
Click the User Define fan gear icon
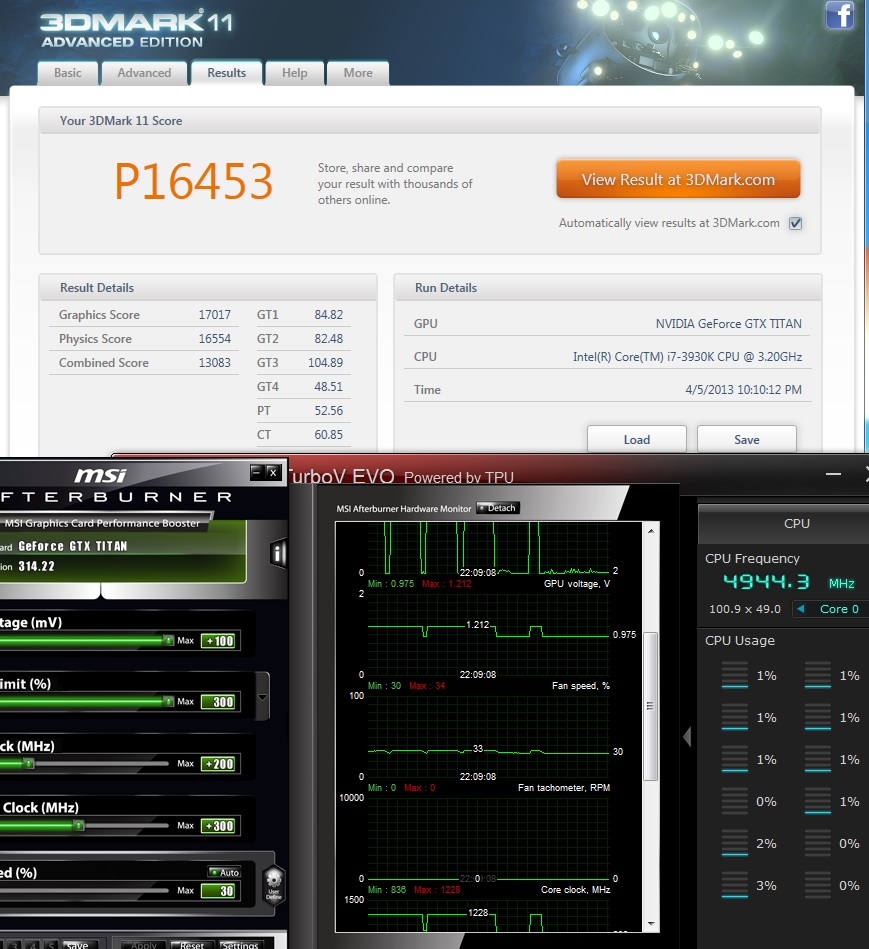pos(274,885)
